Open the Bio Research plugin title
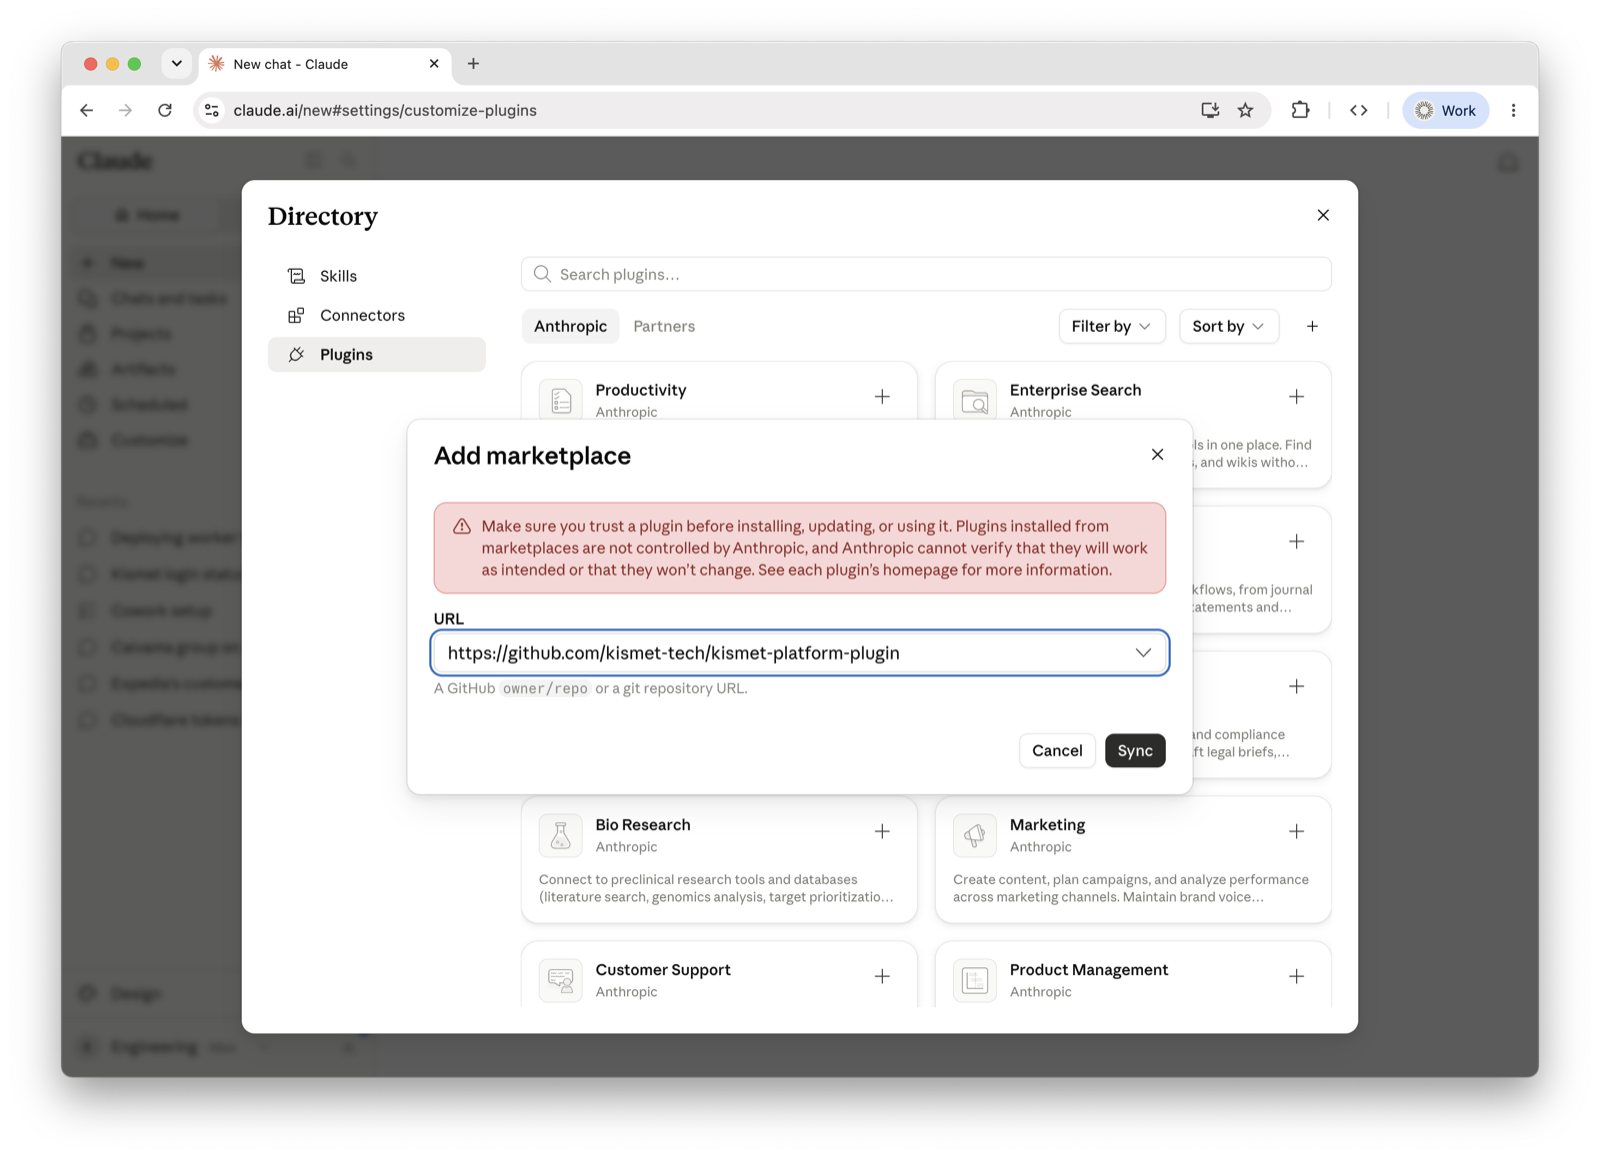 [643, 825]
